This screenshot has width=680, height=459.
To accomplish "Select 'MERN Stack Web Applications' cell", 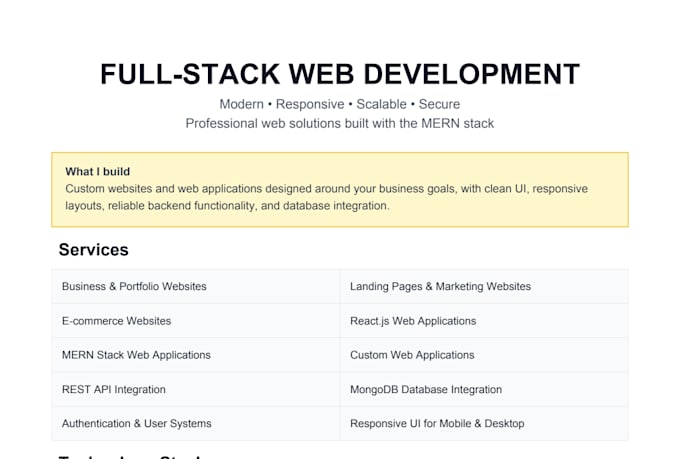I will click(196, 355).
